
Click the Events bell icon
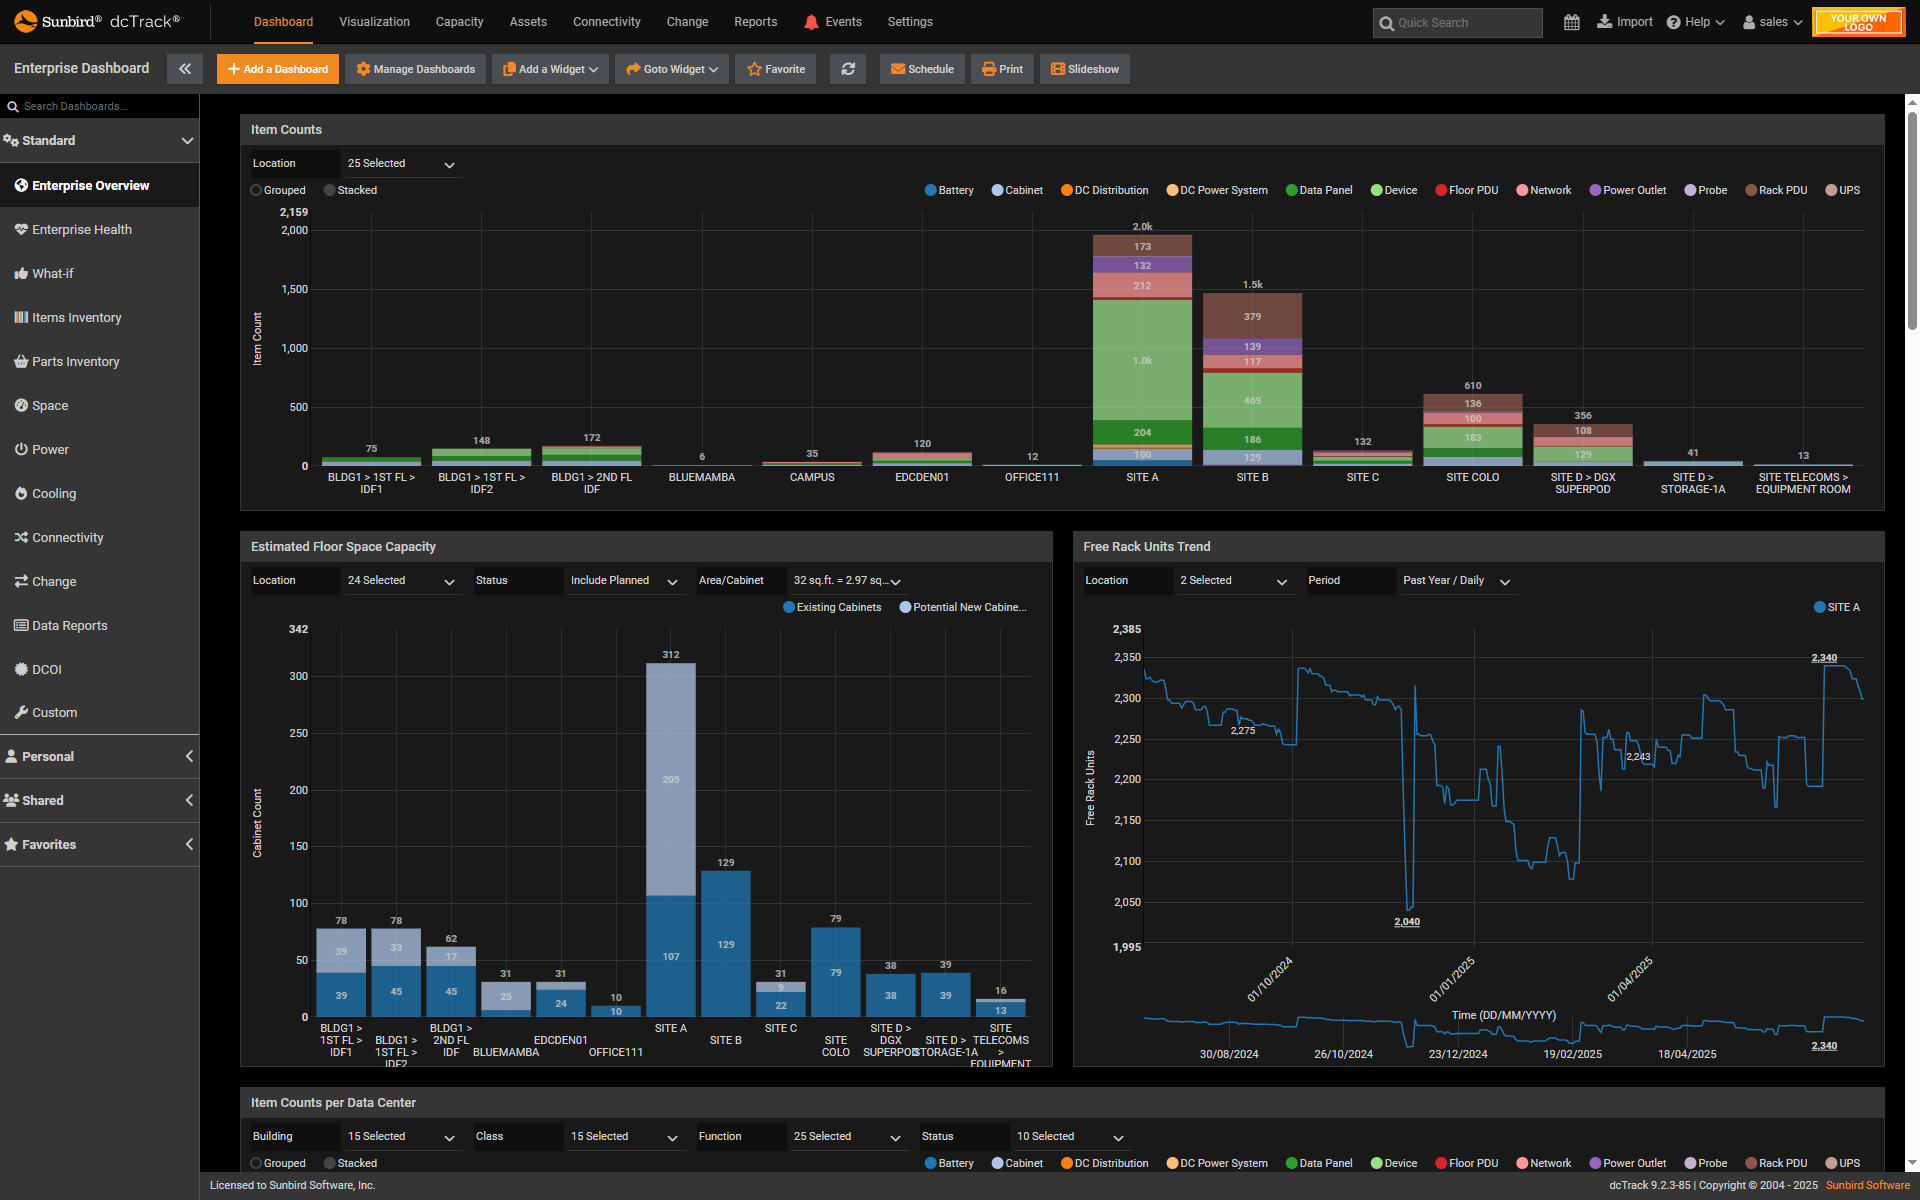pyautogui.click(x=811, y=22)
